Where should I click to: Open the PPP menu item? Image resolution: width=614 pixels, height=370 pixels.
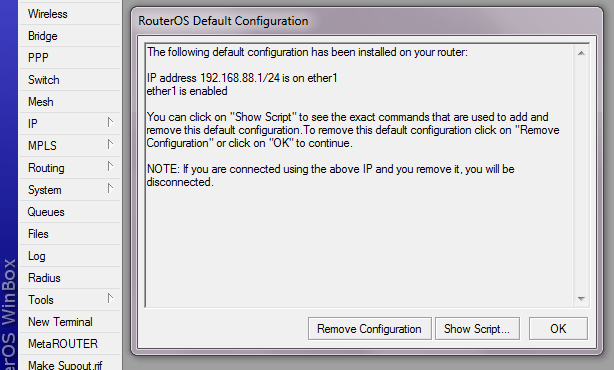pos(70,58)
